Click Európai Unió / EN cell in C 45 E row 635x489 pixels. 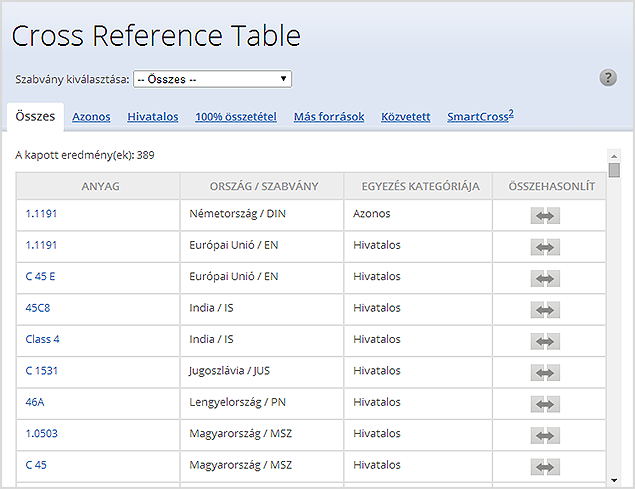point(262,278)
